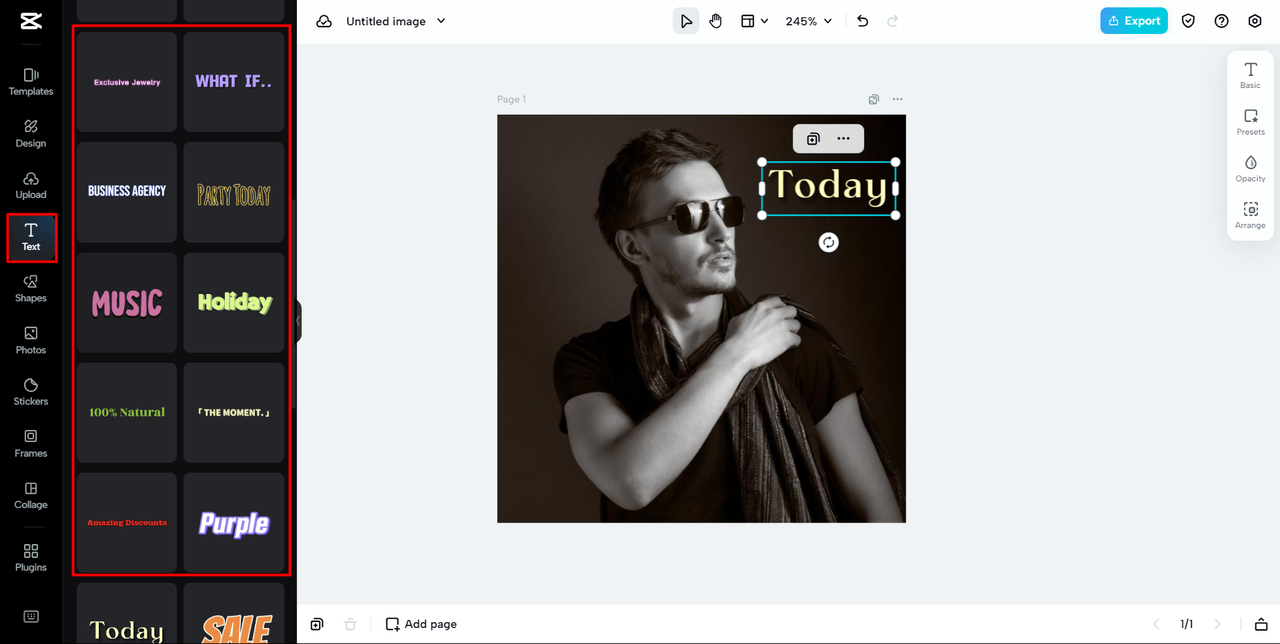Click the rotate handle below Today text
This screenshot has height=644, width=1280.
[x=828, y=242]
